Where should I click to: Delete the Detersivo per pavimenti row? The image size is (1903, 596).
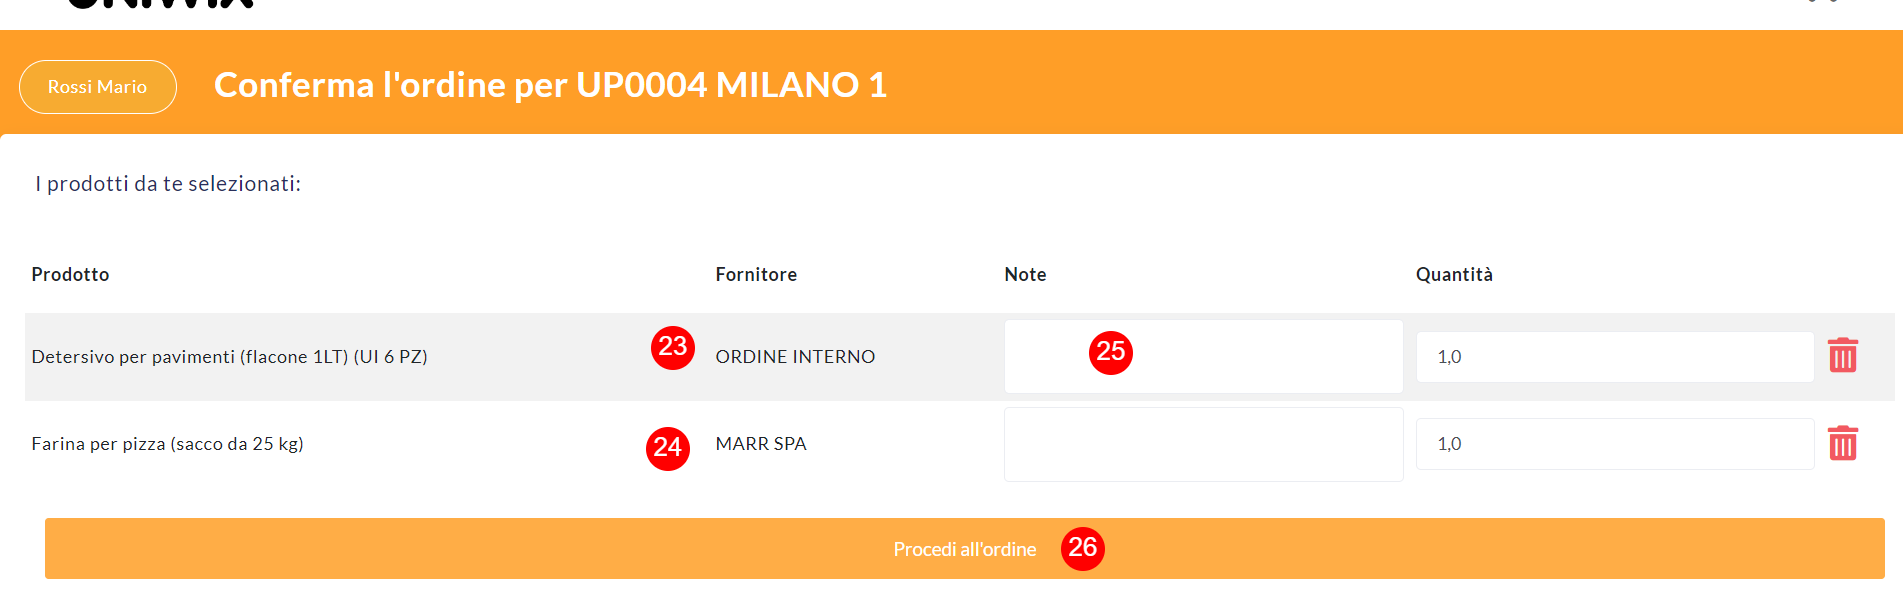1842,355
